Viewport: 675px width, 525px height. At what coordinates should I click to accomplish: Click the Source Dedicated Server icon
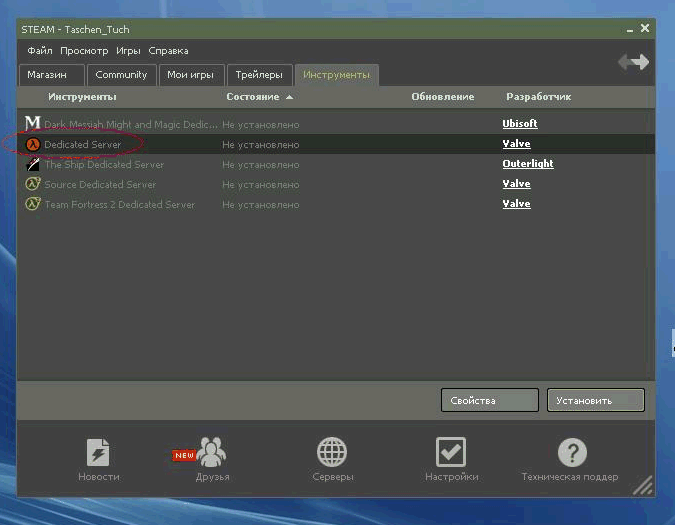pos(33,184)
